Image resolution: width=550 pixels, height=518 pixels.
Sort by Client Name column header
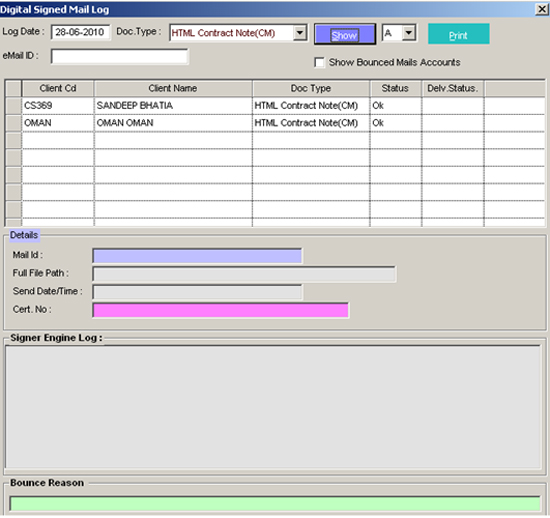coord(173,88)
